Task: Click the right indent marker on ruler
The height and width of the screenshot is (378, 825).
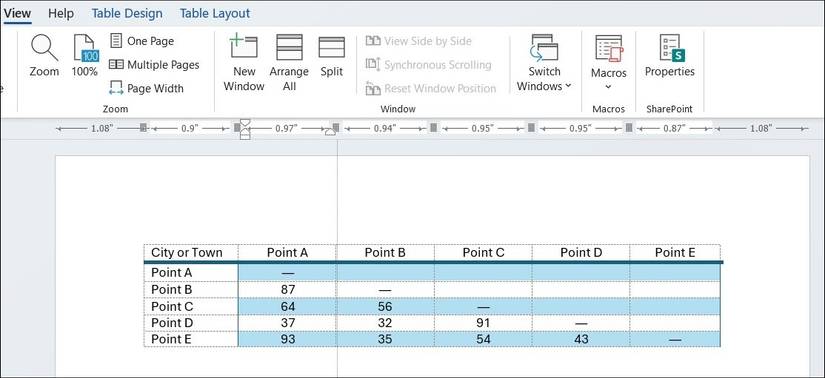Action: tap(330, 132)
